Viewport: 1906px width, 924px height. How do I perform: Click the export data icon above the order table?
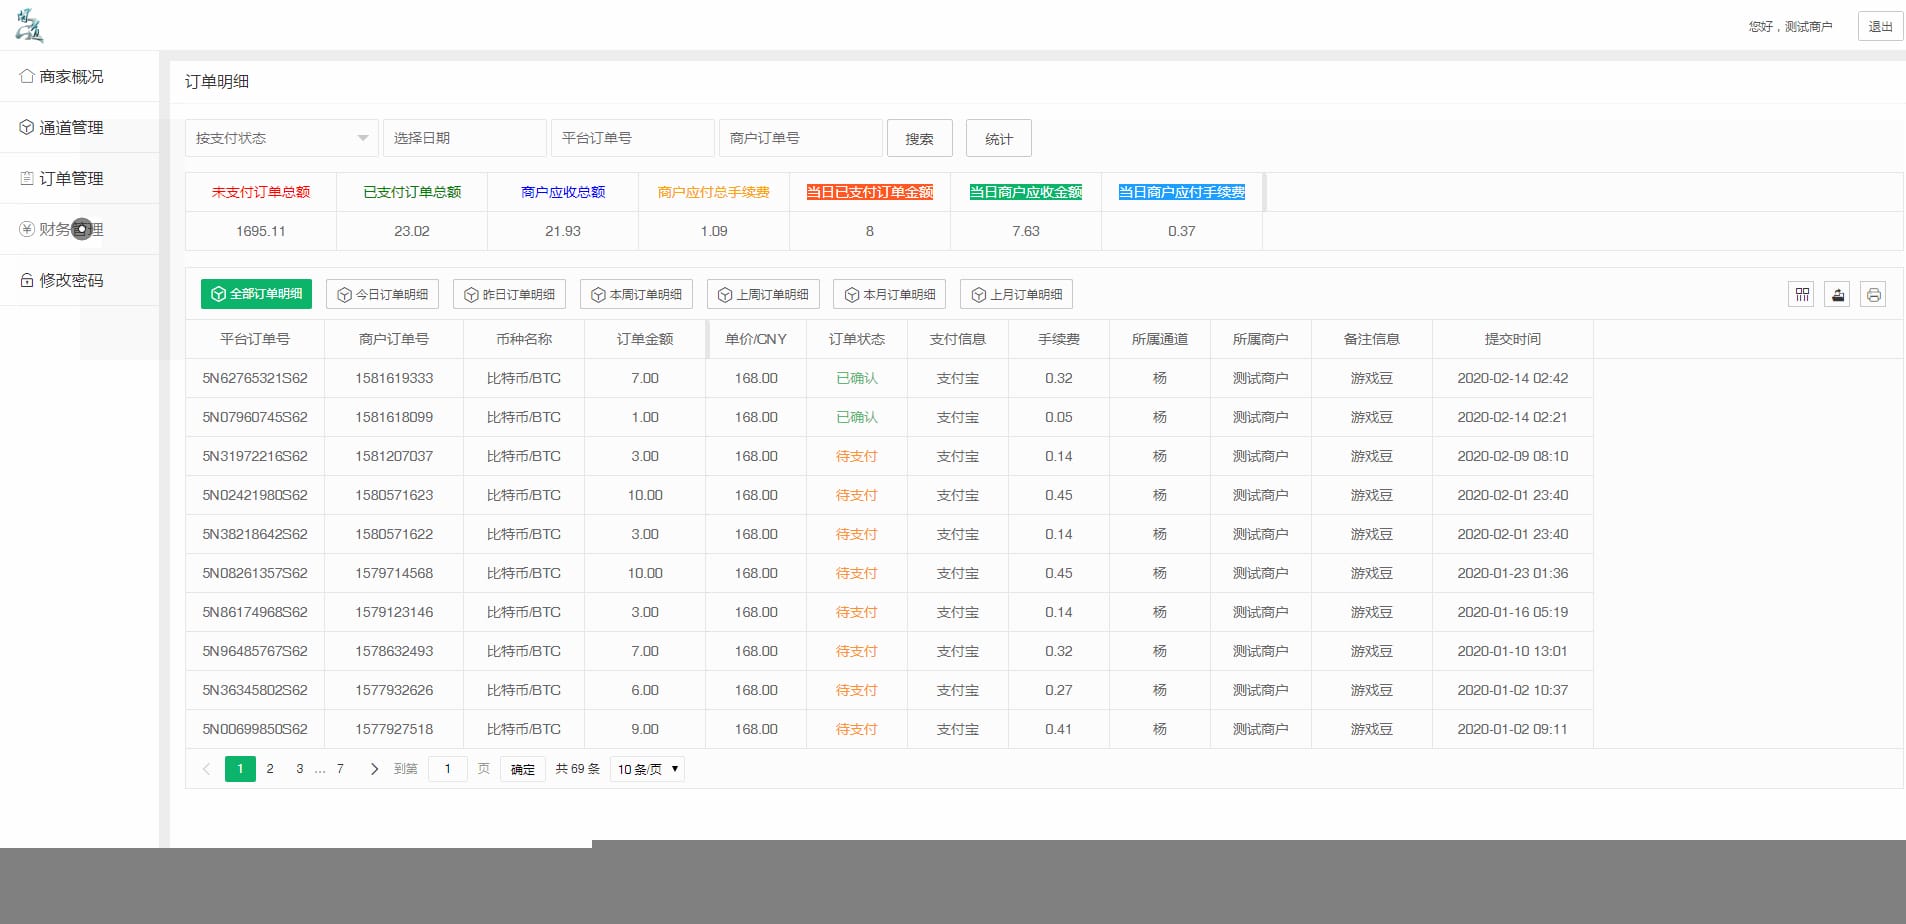click(x=1837, y=294)
